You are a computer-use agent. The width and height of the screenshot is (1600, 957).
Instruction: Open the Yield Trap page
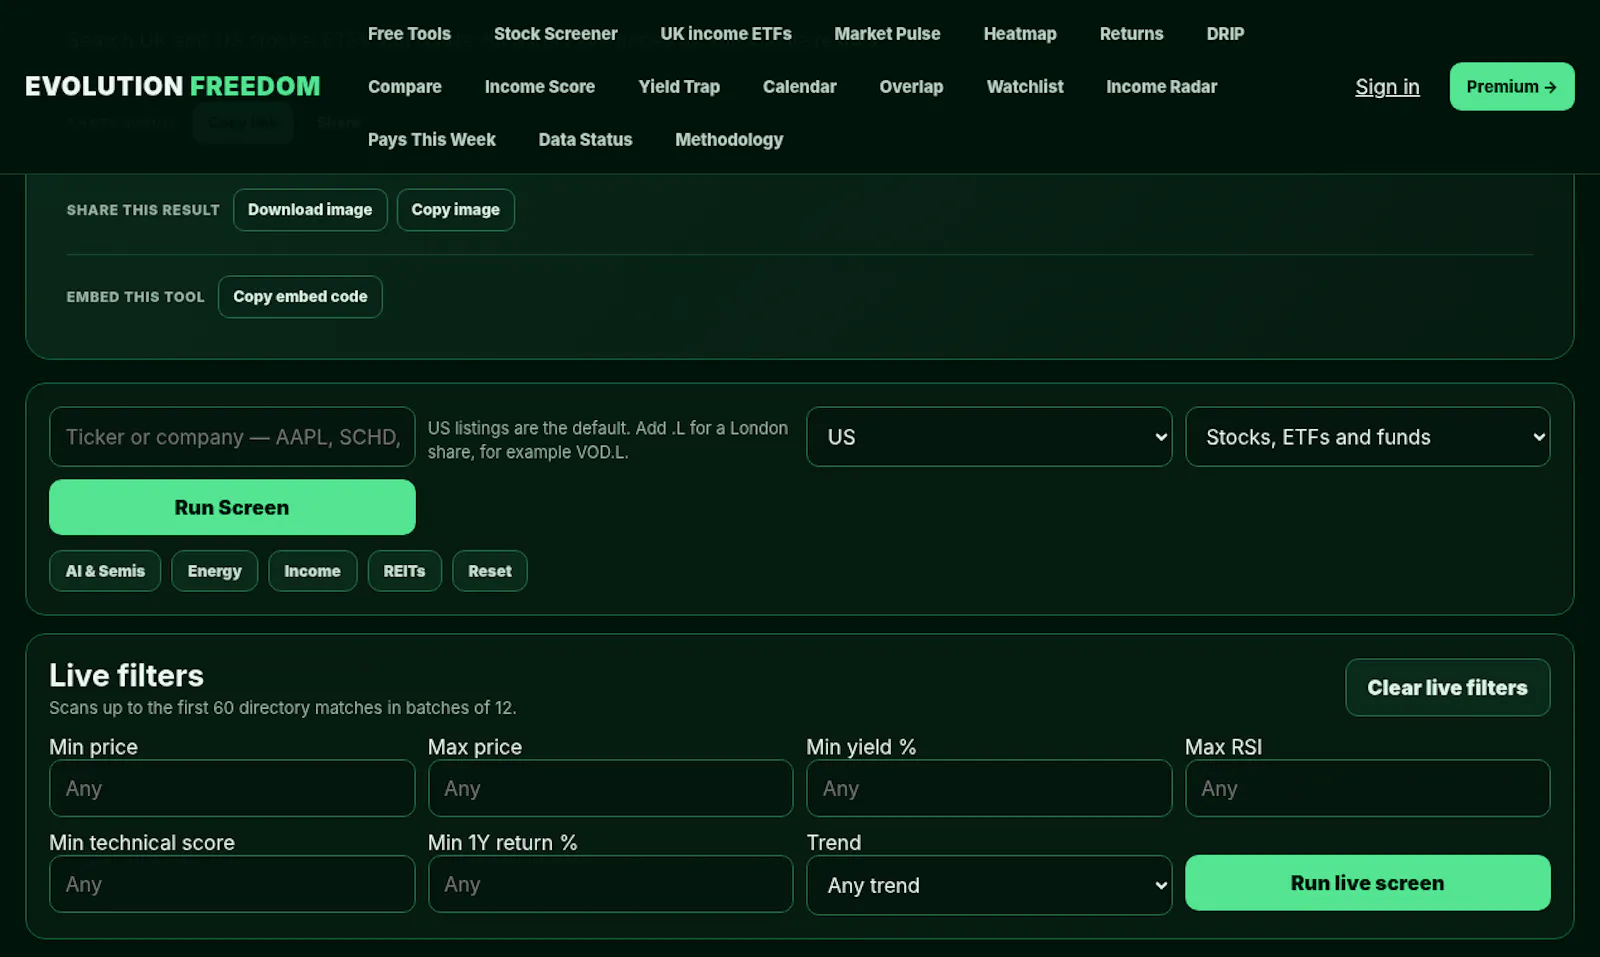coord(679,87)
